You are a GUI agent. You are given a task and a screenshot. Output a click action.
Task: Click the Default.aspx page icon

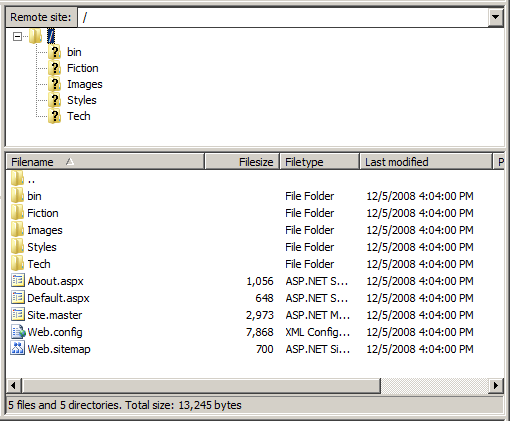click(18, 298)
